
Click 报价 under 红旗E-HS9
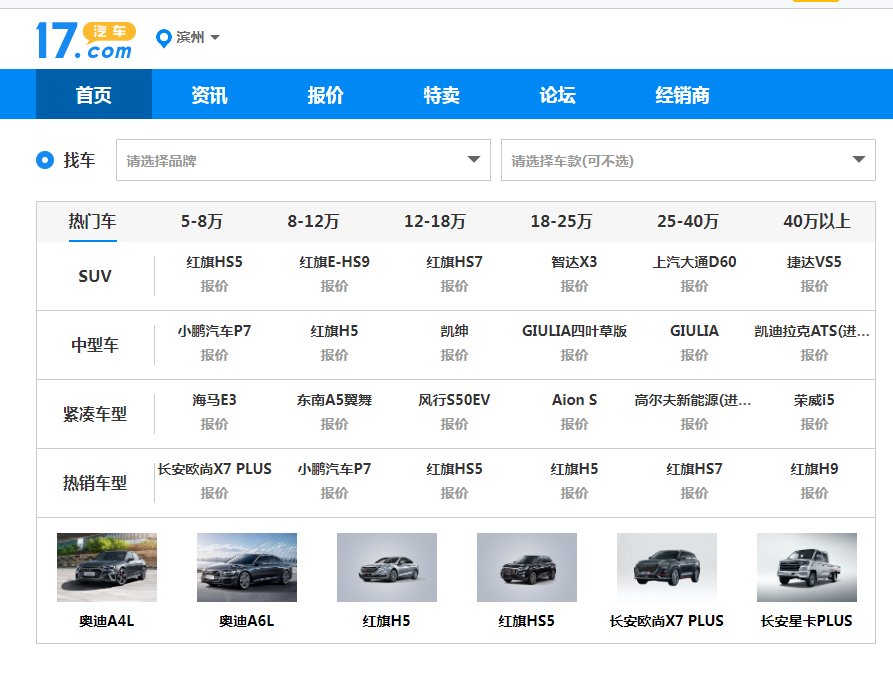tap(334, 286)
